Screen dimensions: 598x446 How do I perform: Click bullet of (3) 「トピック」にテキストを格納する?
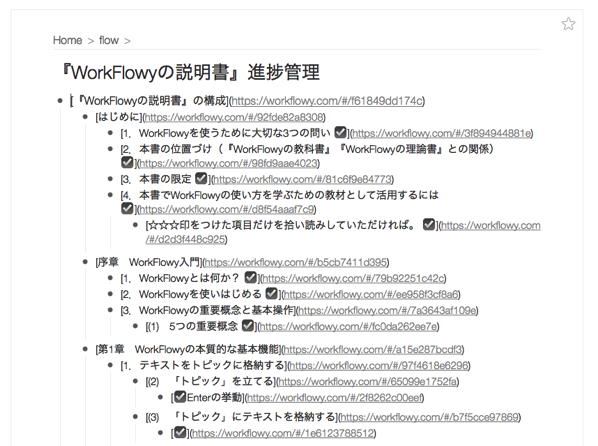tap(135, 417)
